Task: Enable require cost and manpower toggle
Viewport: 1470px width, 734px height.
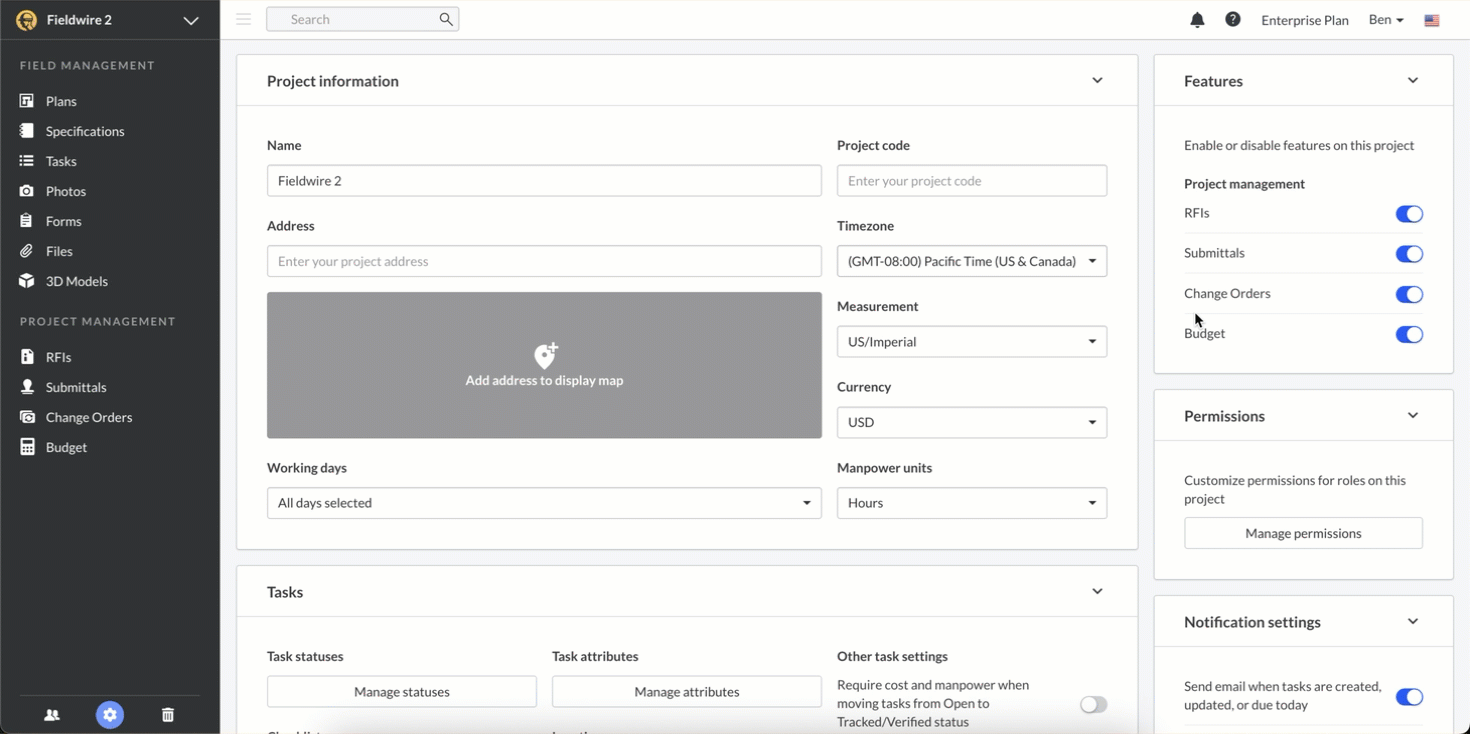Action: point(1093,705)
